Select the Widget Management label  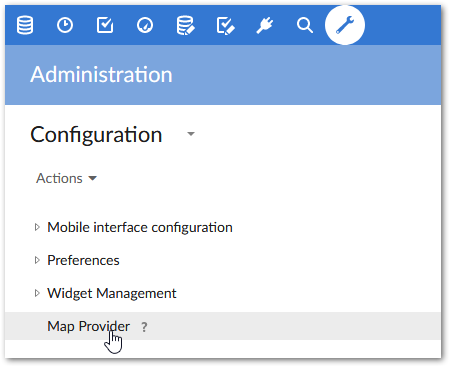[112, 293]
